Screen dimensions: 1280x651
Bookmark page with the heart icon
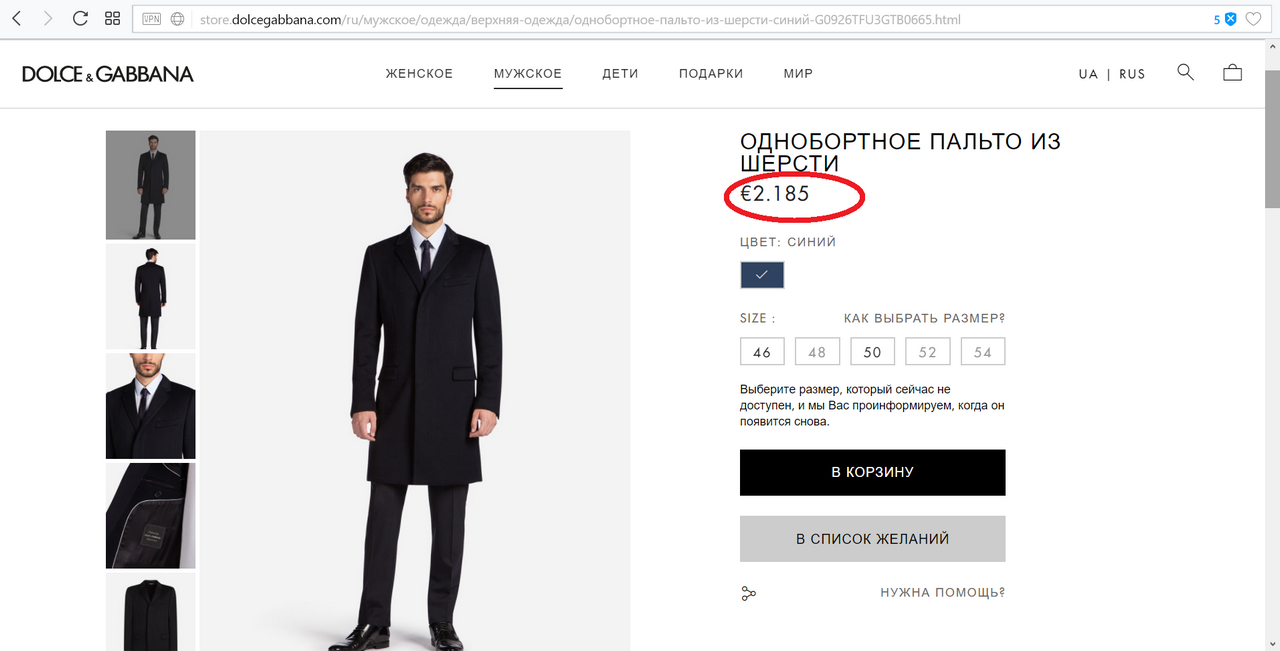point(1253,19)
